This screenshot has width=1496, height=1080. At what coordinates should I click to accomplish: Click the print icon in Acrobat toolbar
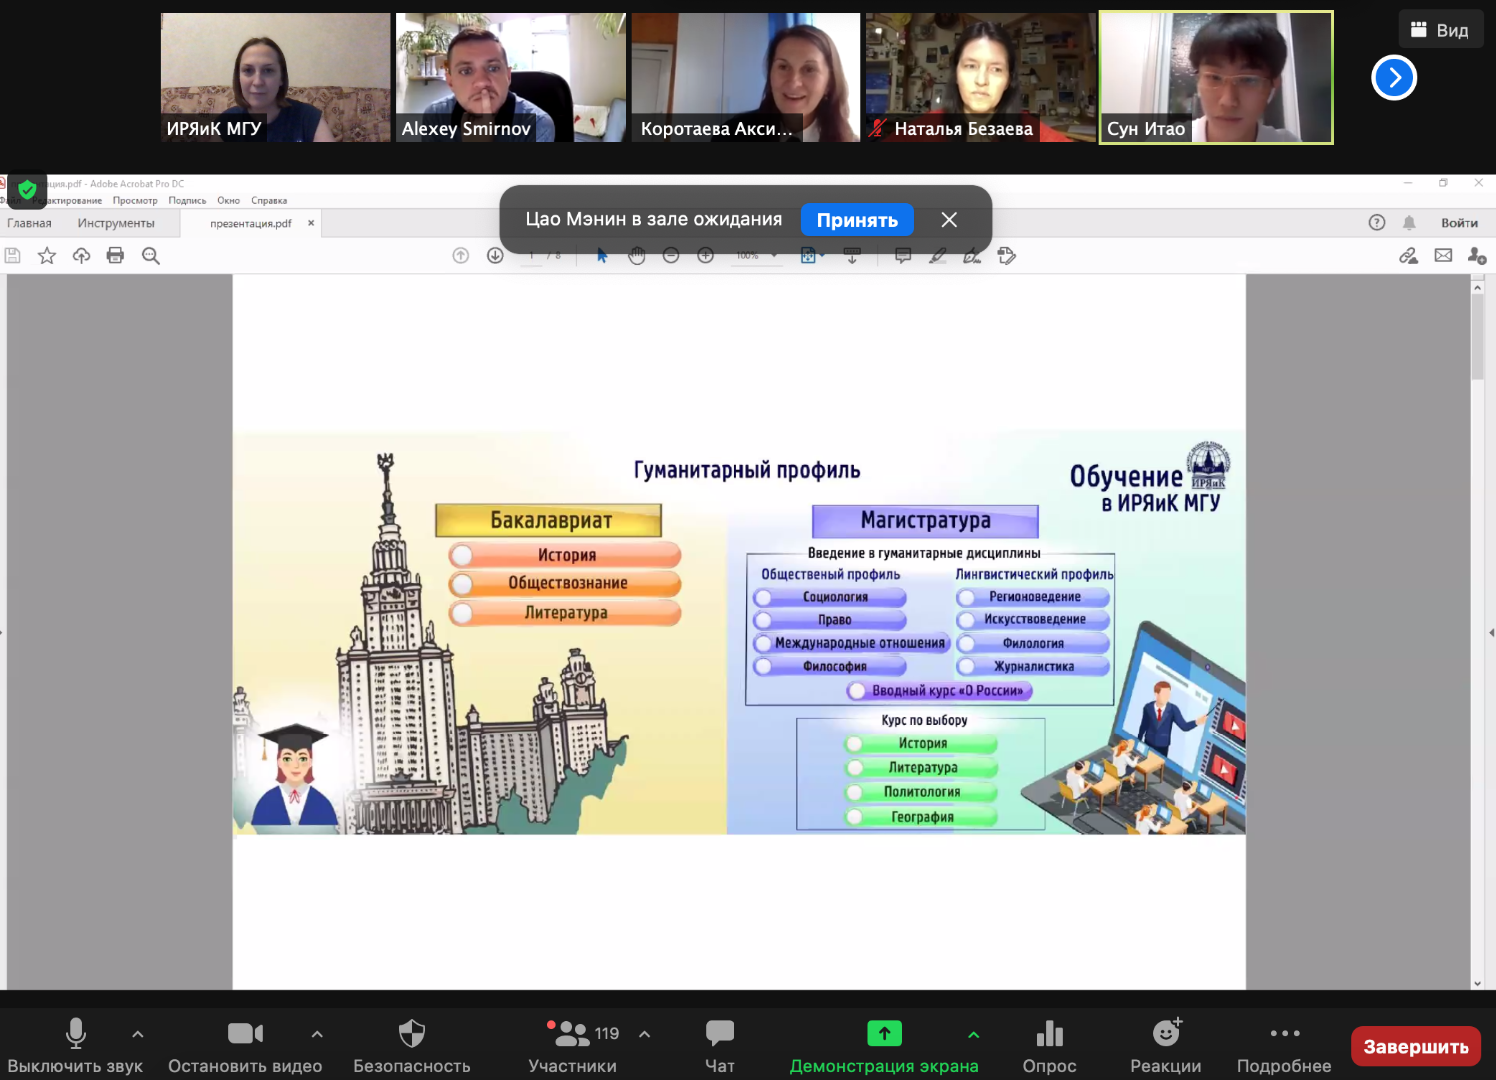[x=115, y=256]
